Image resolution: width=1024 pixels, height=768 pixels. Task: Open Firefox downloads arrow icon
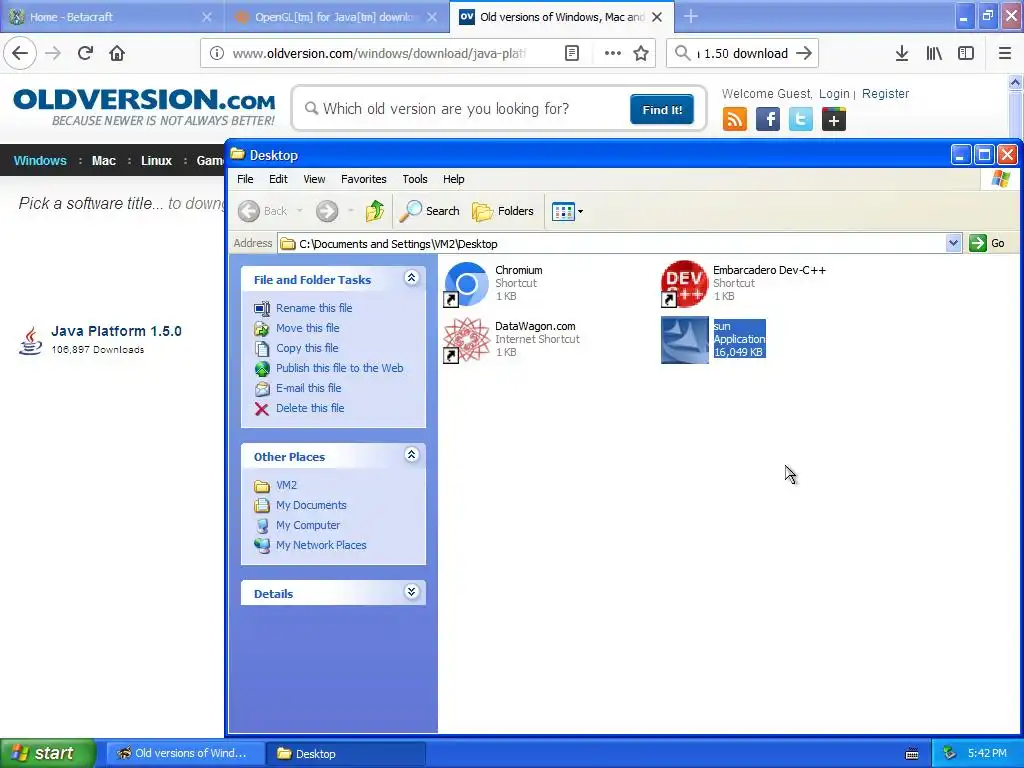click(x=901, y=53)
